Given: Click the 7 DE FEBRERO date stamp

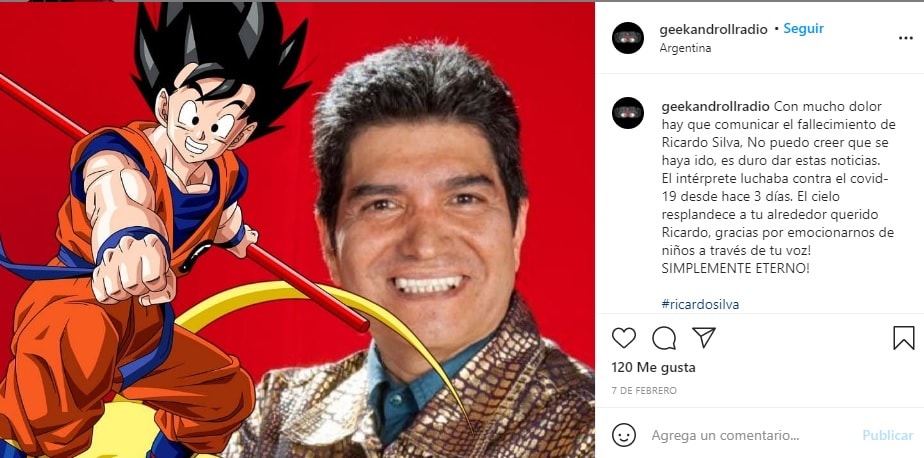Looking at the screenshot, I should click(644, 390).
